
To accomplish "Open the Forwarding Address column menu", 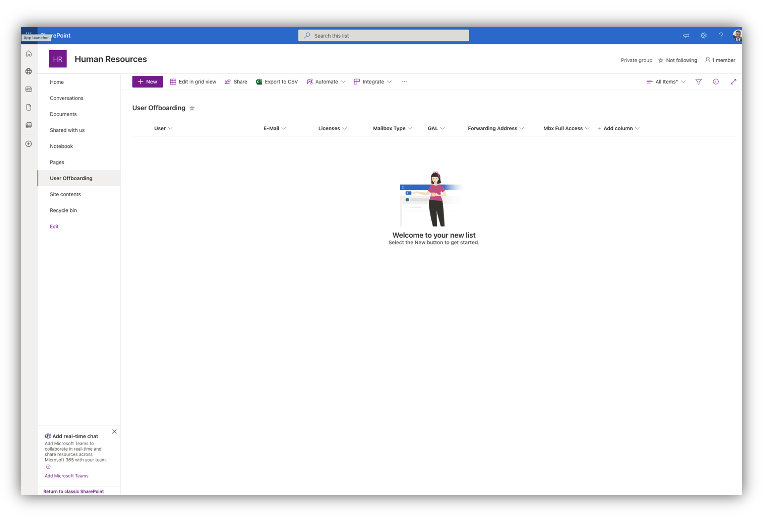I will pos(496,128).
